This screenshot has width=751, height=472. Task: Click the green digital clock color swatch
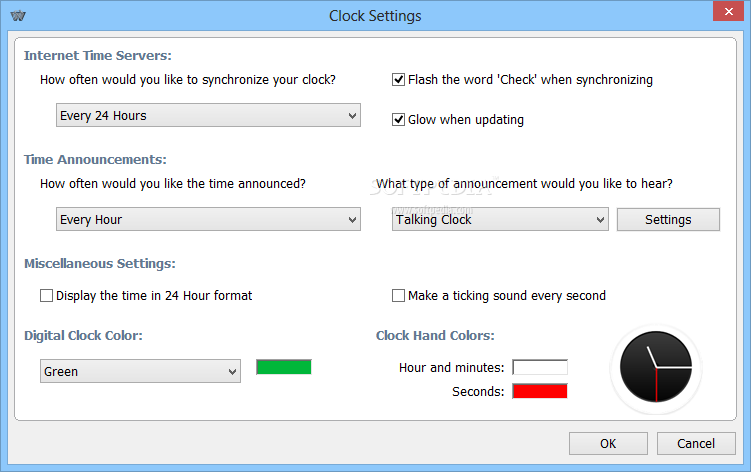[x=284, y=368]
